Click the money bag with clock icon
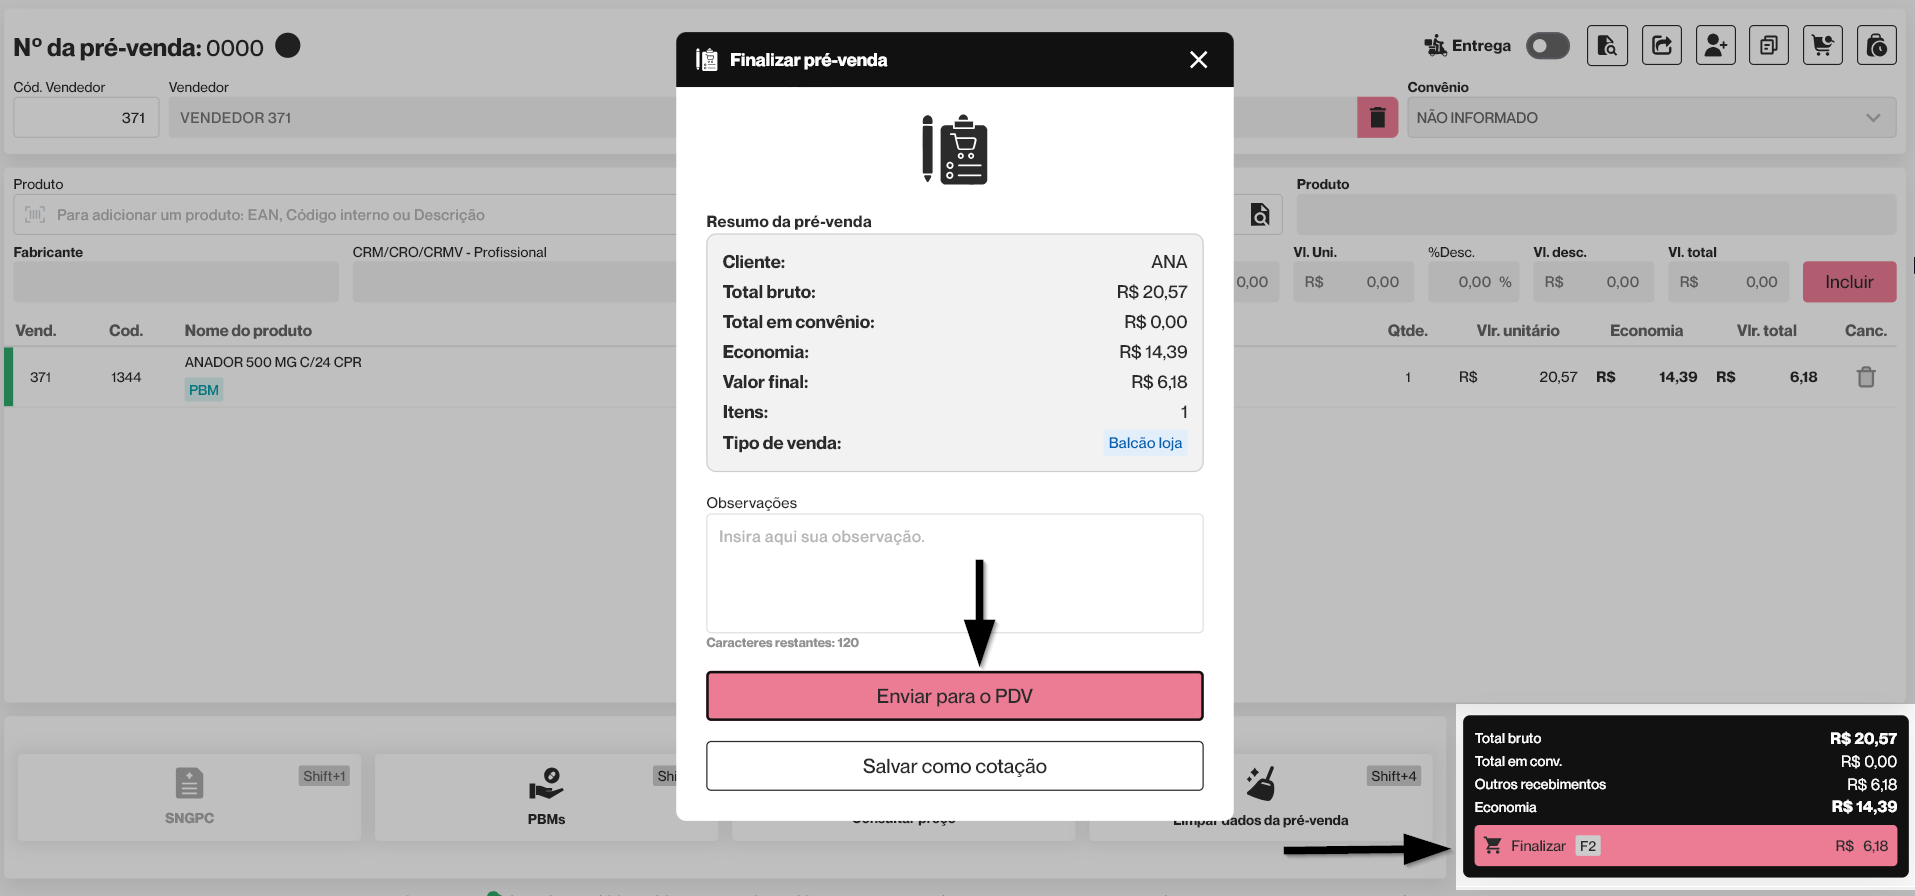Screen dimensions: 1915x896 coord(1877,46)
